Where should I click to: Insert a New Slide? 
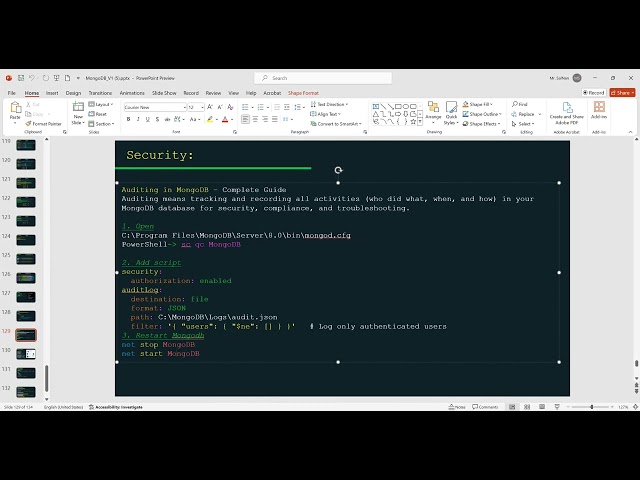pos(78,113)
